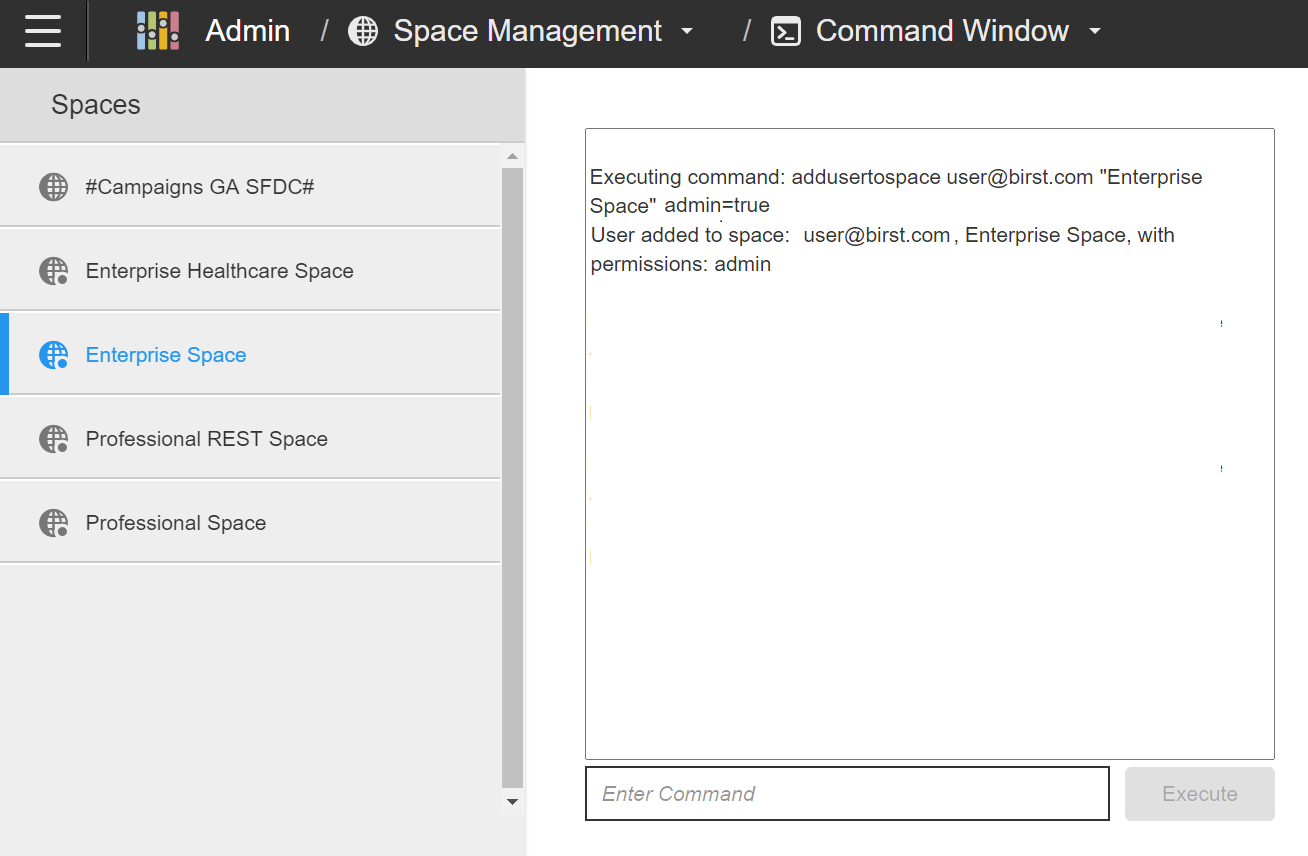The height and width of the screenshot is (856, 1308).
Task: Expand the Command Window dropdown arrow
Action: pyautogui.click(x=1095, y=31)
